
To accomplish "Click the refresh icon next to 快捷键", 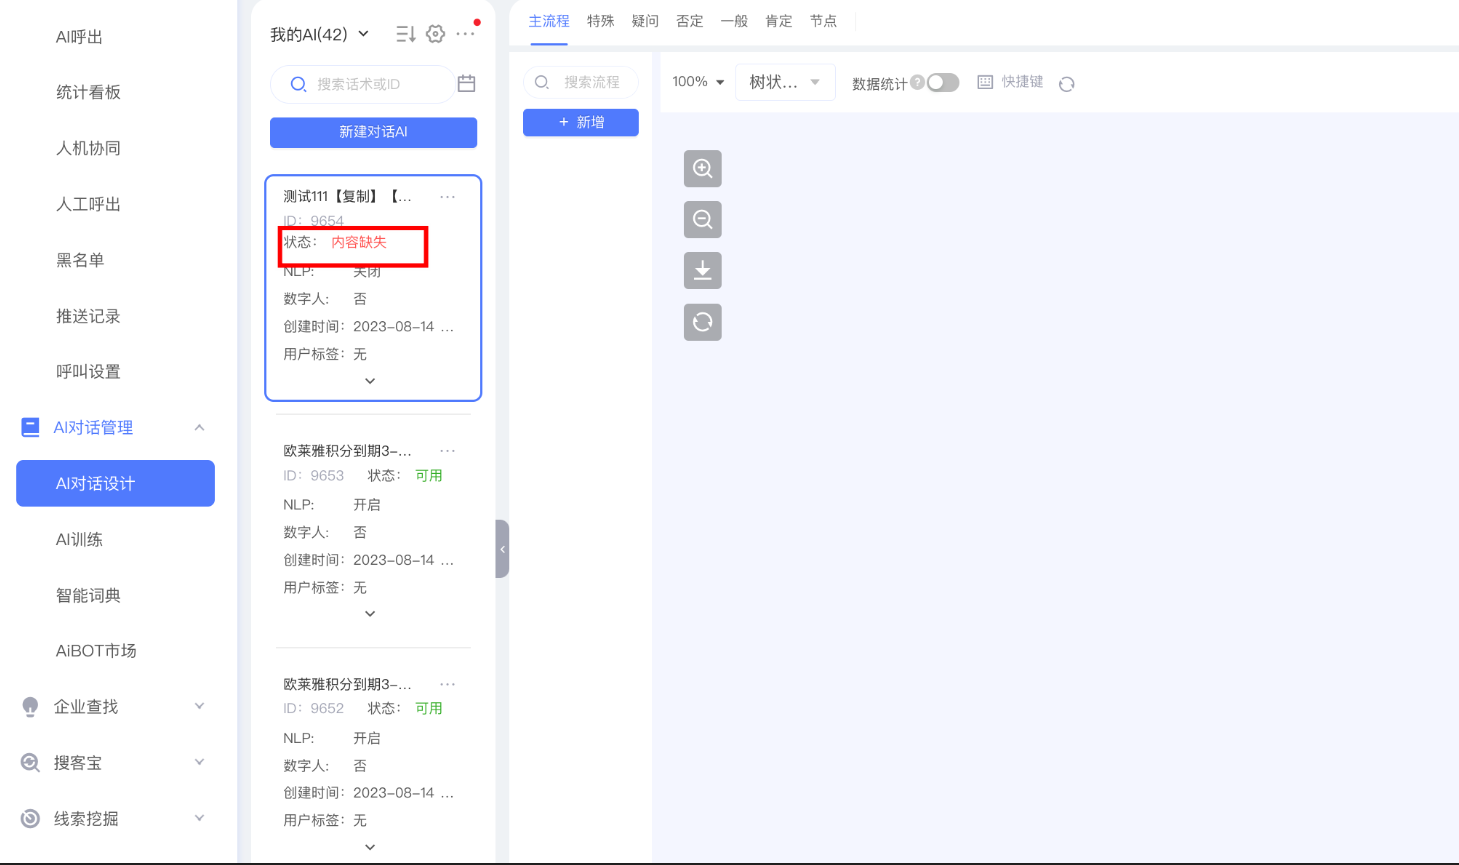I will [x=1067, y=84].
